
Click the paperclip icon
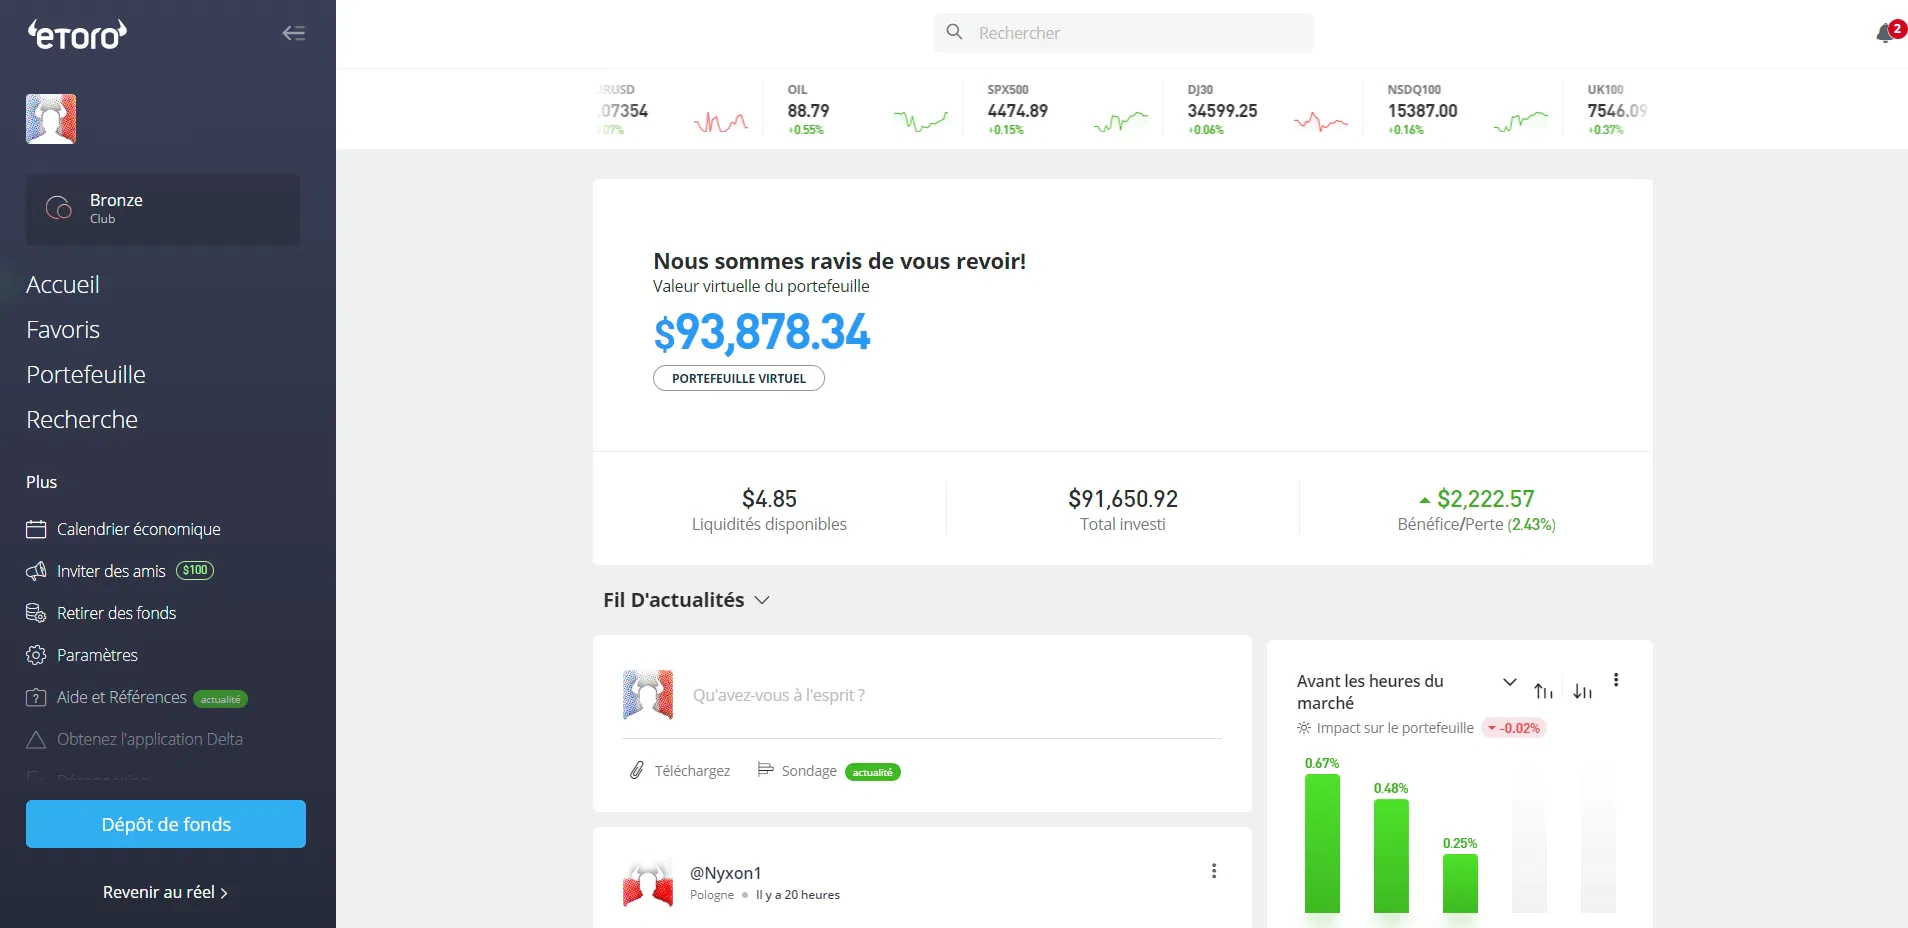636,770
